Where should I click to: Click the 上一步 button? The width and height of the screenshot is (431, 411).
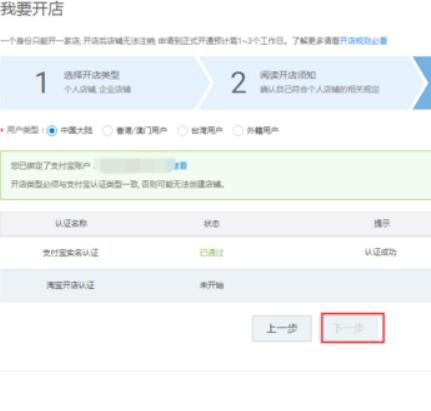tap(282, 329)
